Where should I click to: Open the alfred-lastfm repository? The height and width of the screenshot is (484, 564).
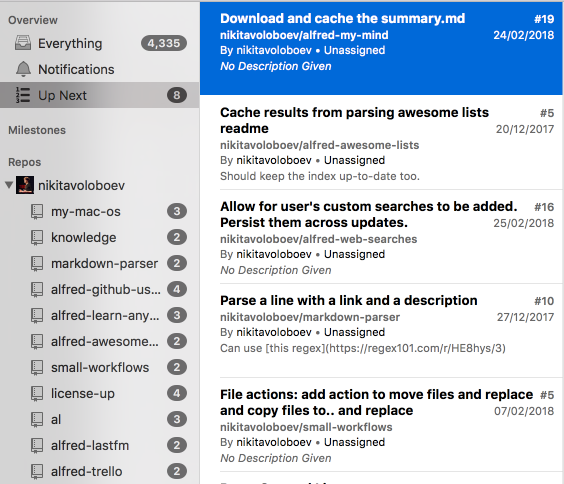coord(100,446)
